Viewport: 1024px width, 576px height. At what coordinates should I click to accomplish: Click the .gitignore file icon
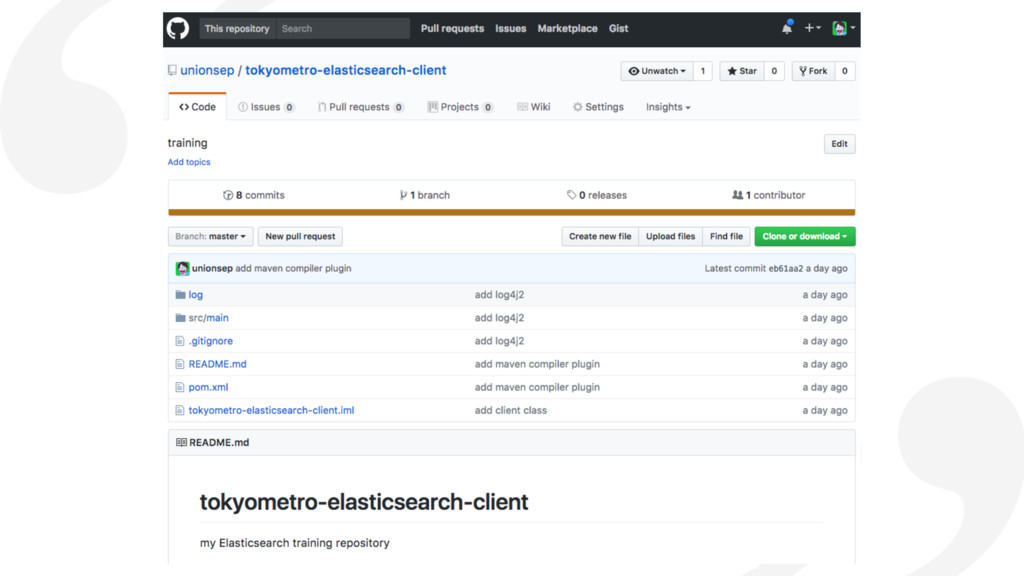coord(180,341)
